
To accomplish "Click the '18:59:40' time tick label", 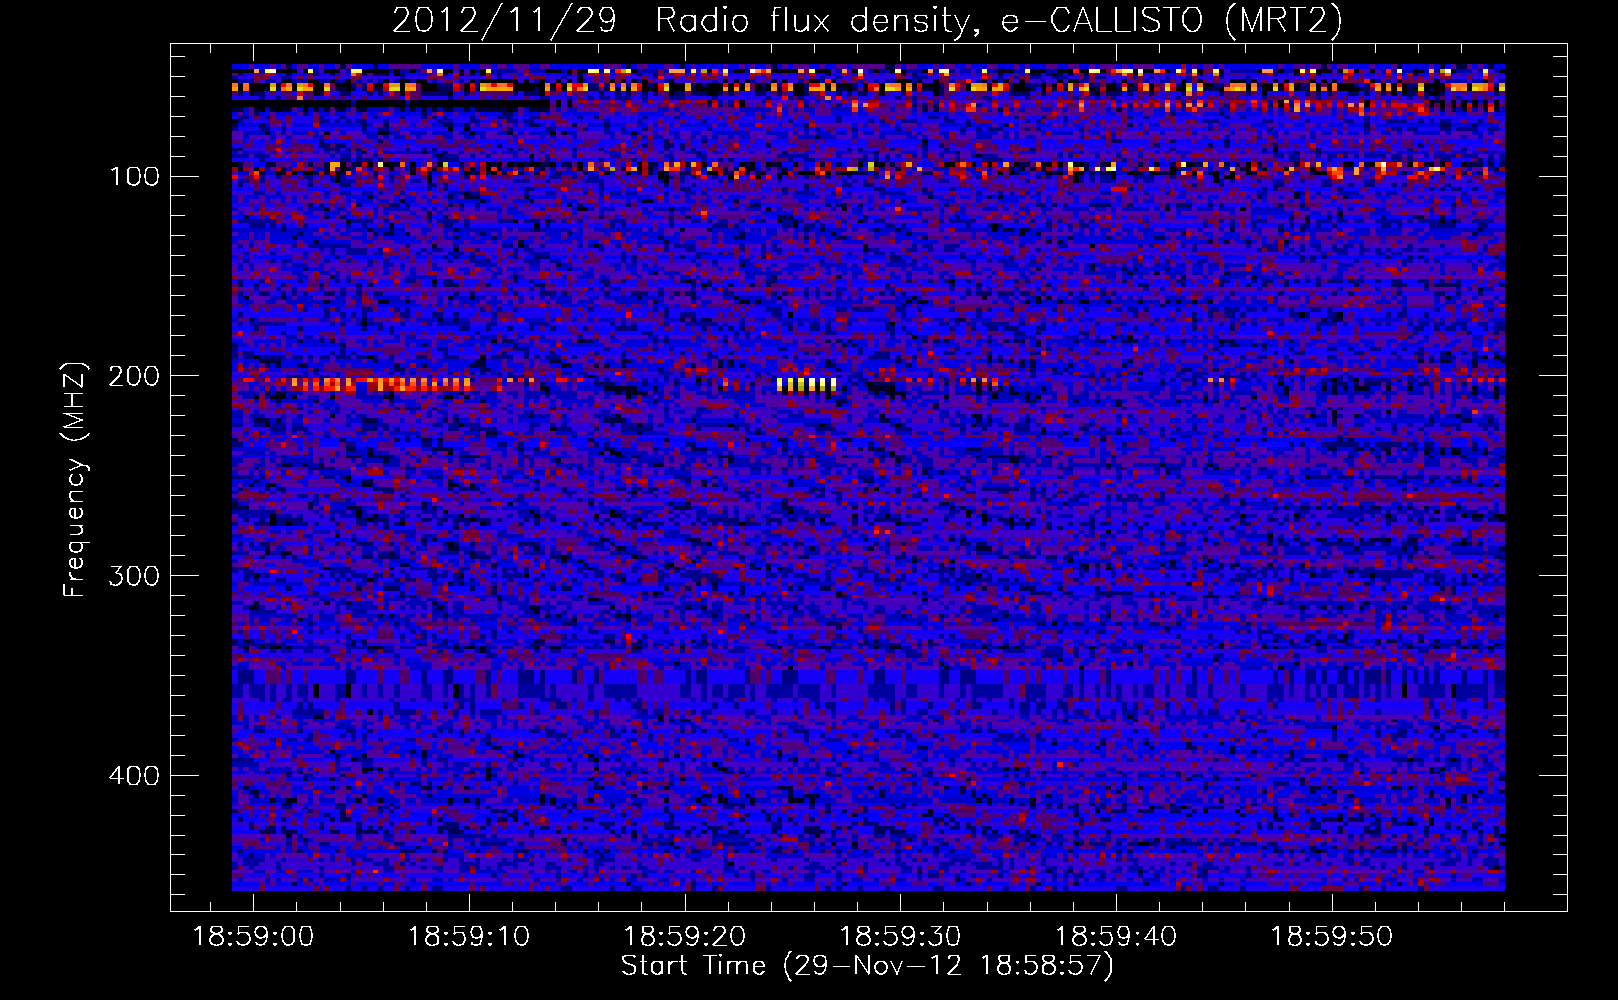I will click(1116, 937).
